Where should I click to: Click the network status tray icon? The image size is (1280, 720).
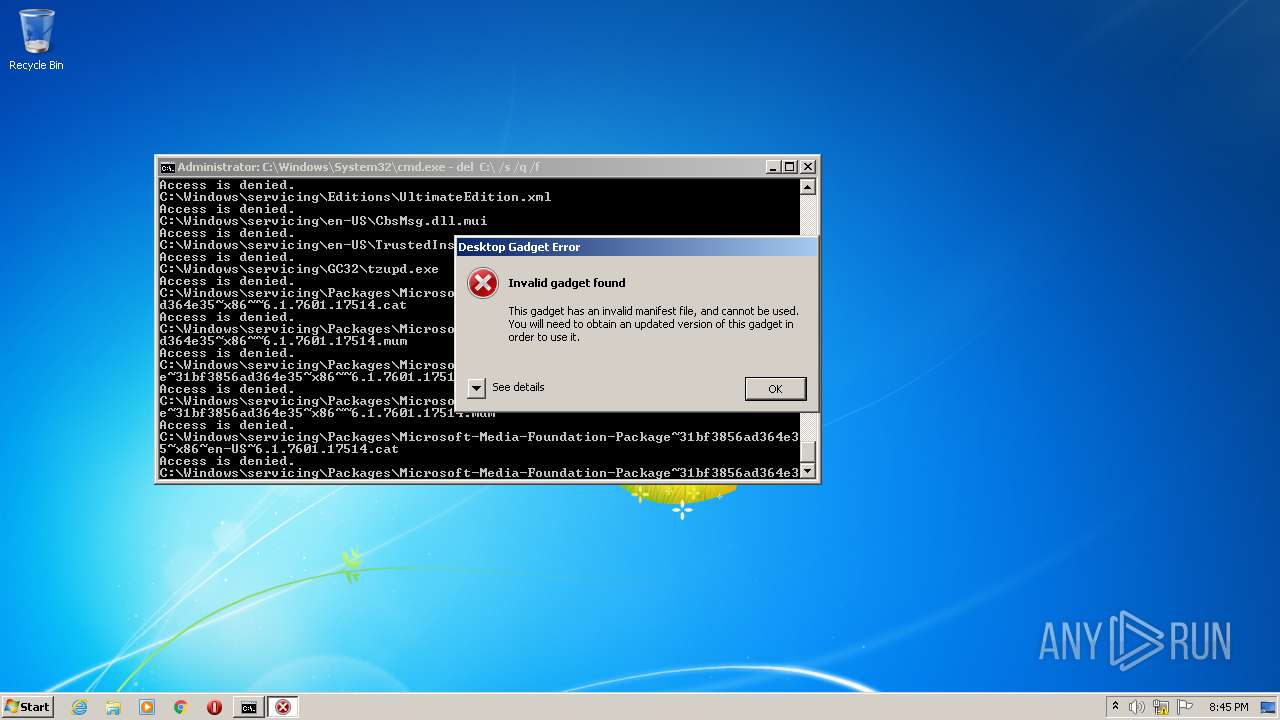(x=1161, y=707)
